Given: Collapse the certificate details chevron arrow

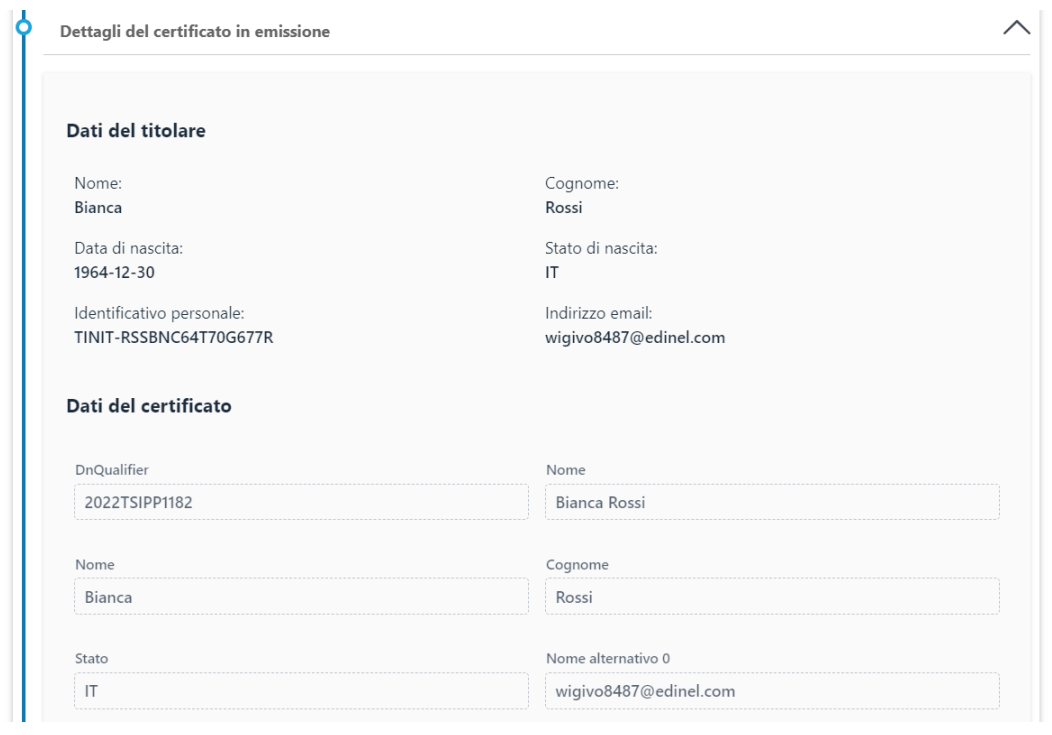Looking at the screenshot, I should [x=1016, y=30].
